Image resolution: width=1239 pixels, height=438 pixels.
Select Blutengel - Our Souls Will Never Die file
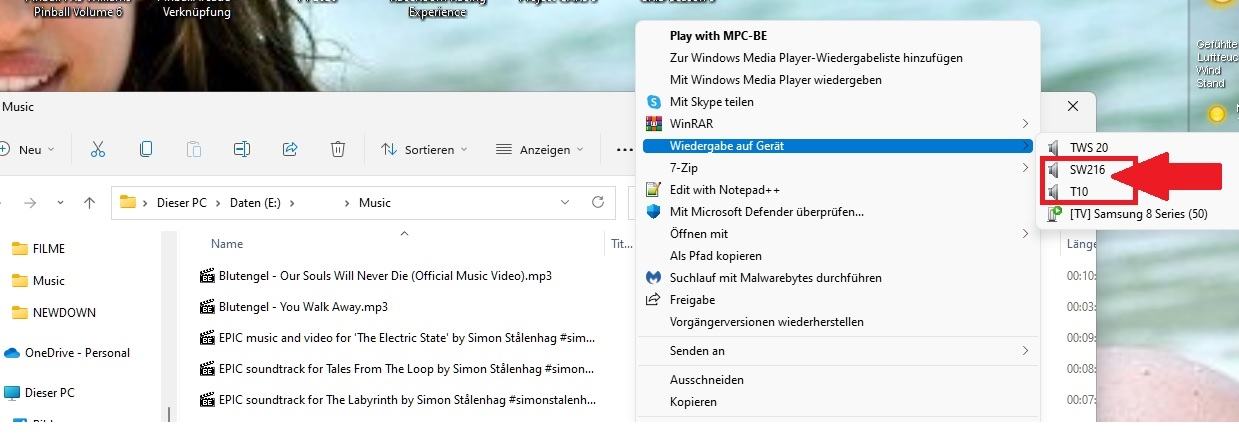pyautogui.click(x=385, y=275)
